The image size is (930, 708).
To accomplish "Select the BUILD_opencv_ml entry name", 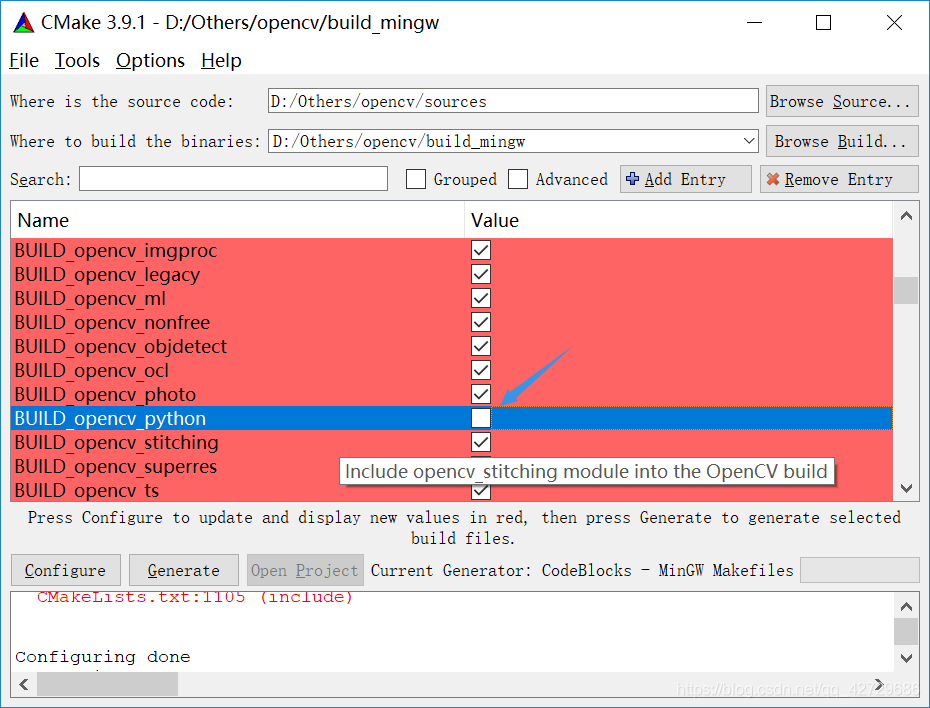I will (x=90, y=298).
